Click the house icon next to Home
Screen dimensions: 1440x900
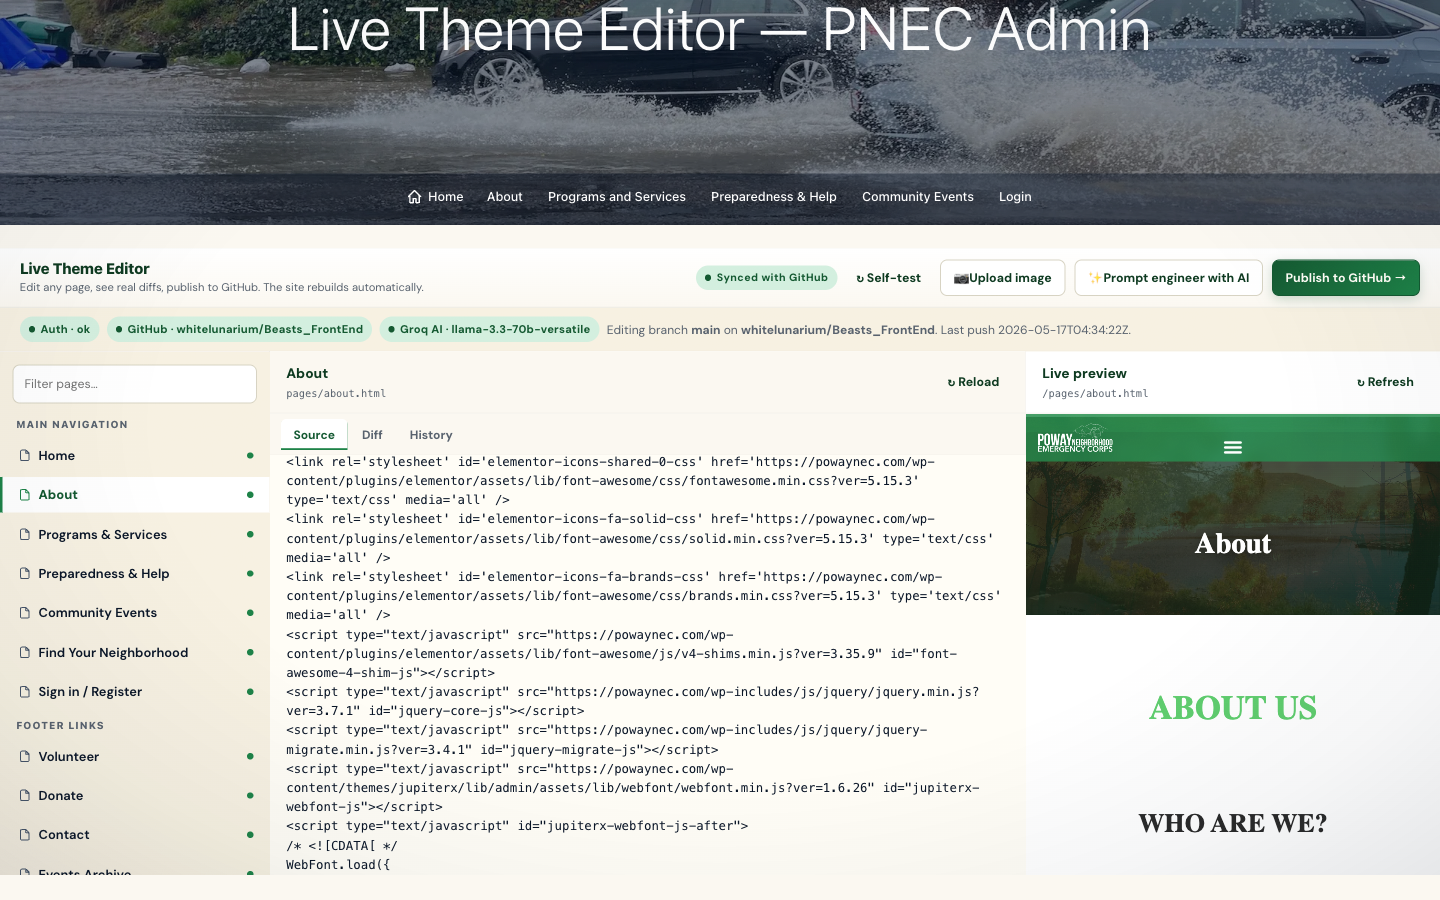(x=414, y=197)
